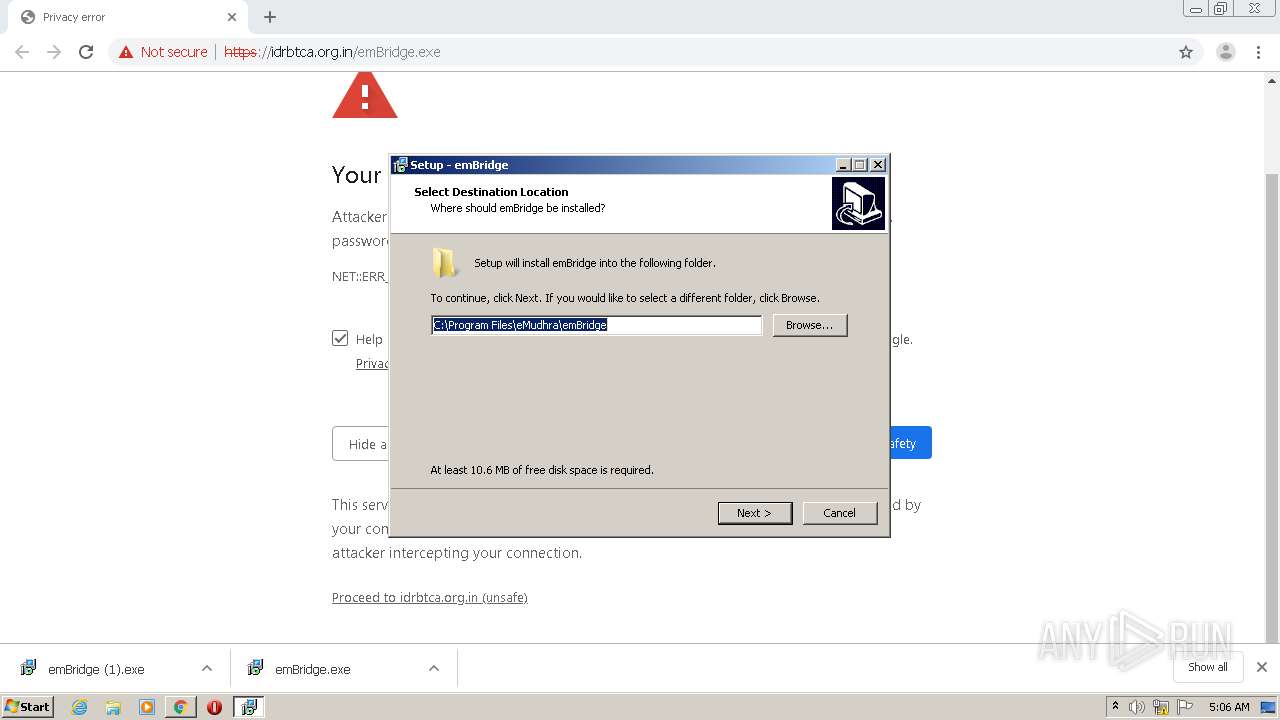Click the blue Back to safety button
Screen dimensions: 1280x720
tap(911, 443)
